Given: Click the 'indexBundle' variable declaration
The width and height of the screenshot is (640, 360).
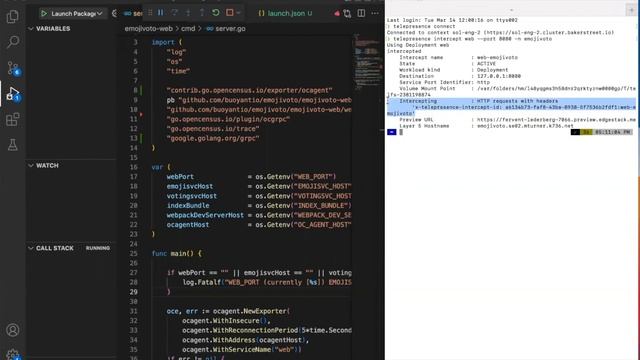Looking at the screenshot, I should tap(188, 205).
